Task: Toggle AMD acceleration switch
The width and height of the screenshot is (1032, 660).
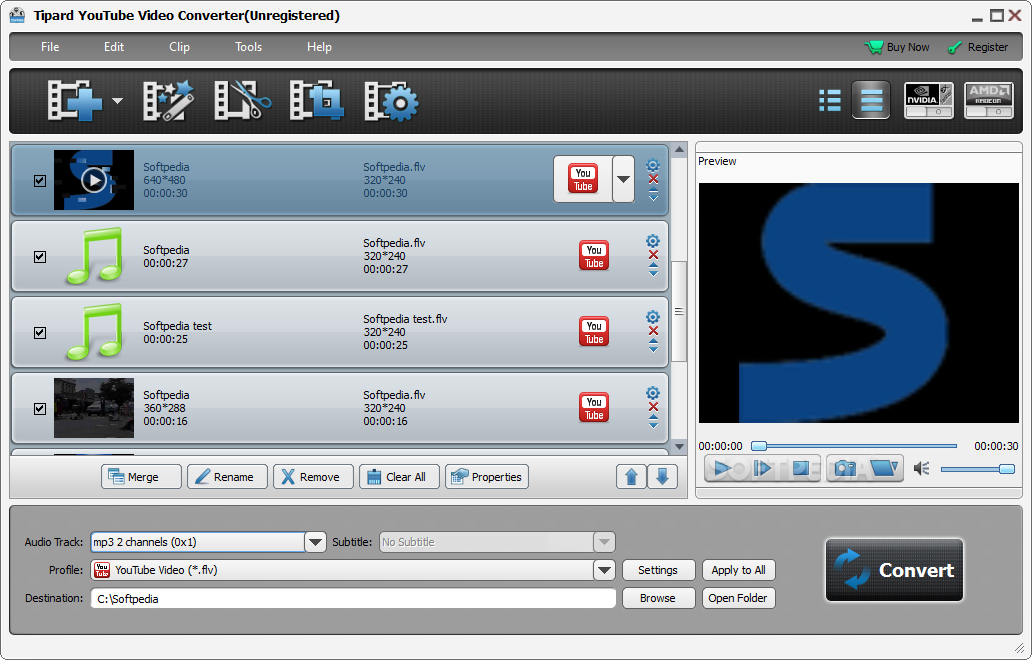Action: (989, 101)
